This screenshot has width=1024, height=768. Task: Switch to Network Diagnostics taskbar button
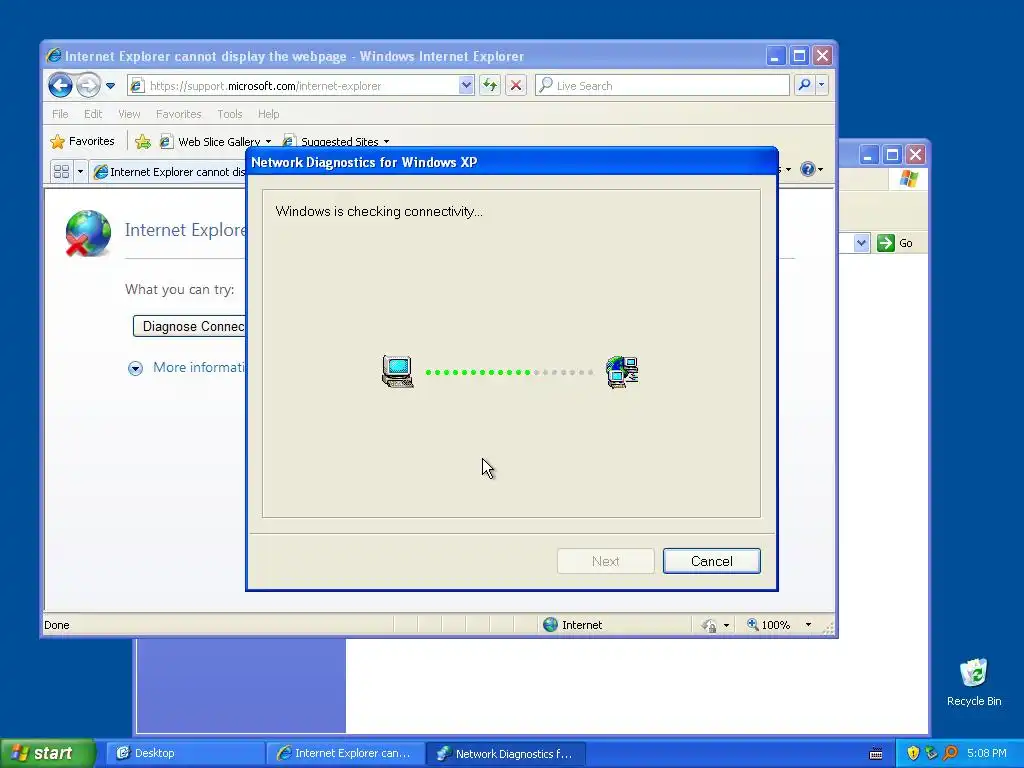point(506,753)
